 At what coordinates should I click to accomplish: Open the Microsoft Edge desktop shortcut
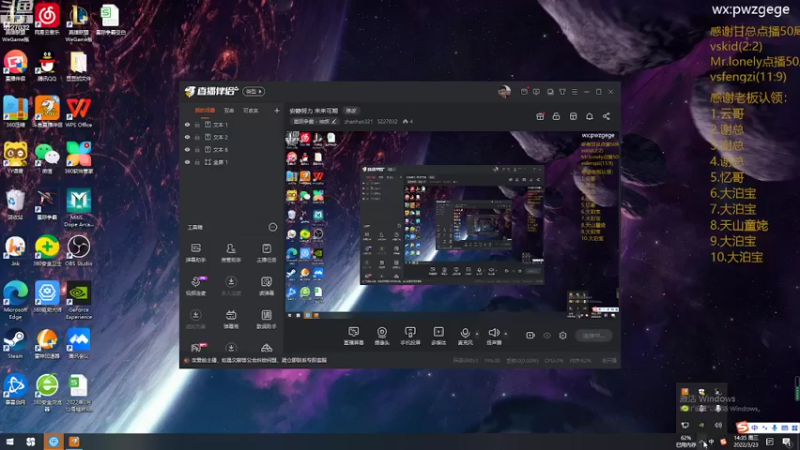click(x=15, y=301)
